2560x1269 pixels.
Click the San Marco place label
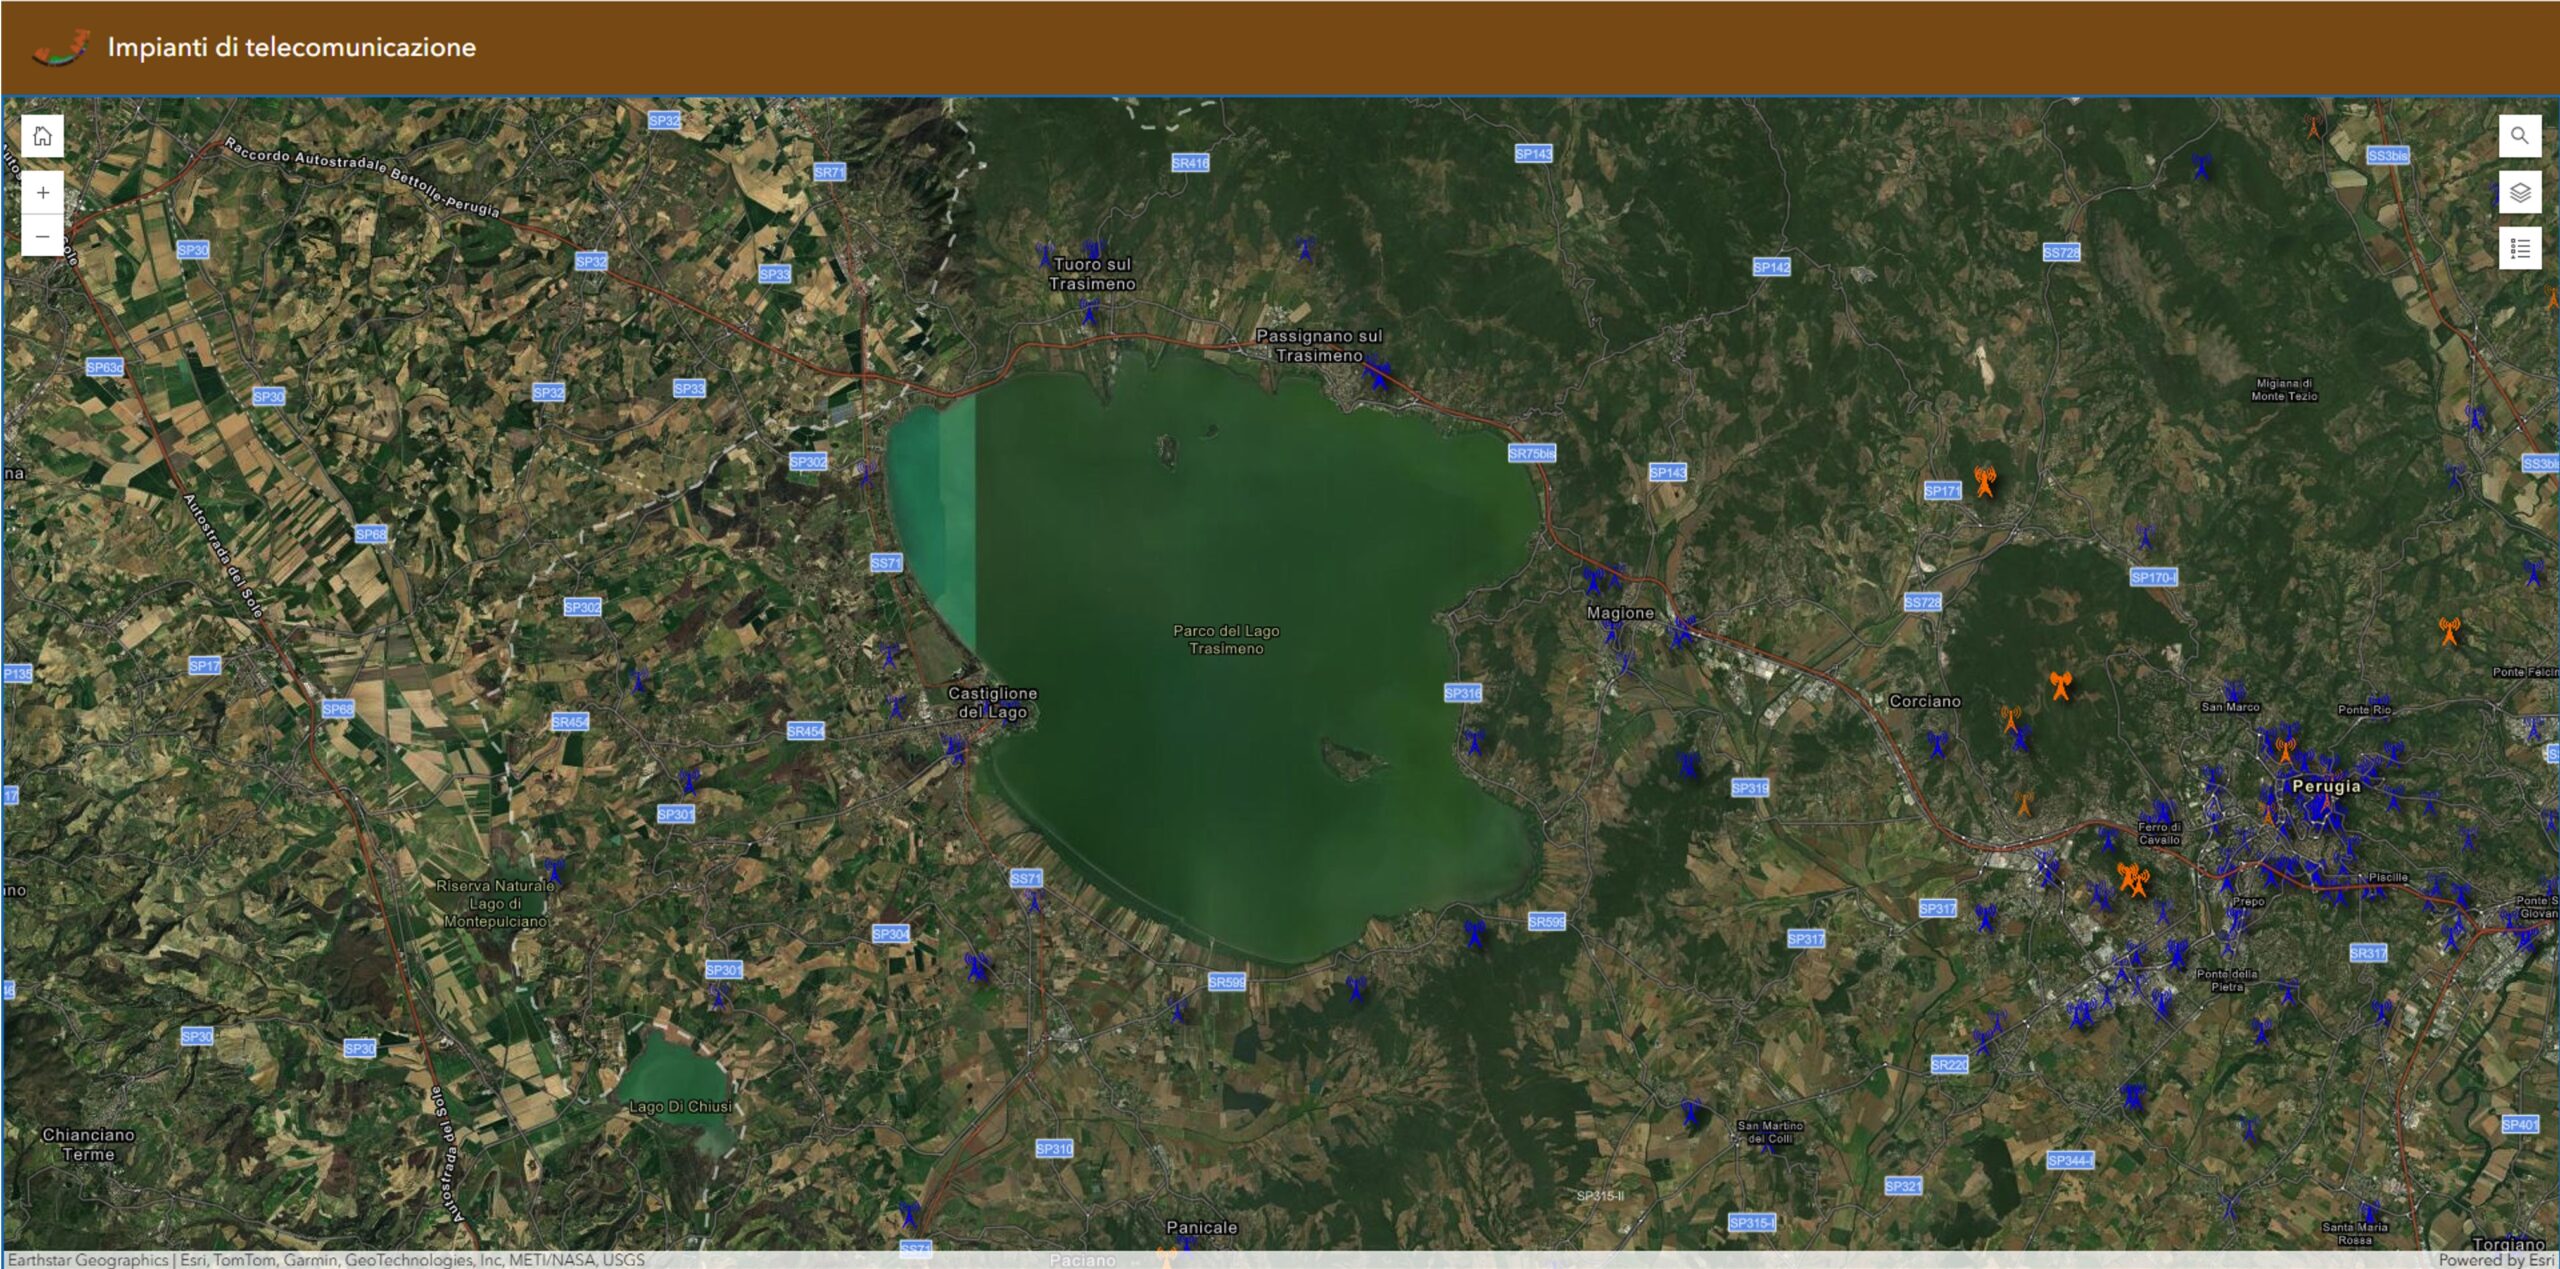point(2230,707)
